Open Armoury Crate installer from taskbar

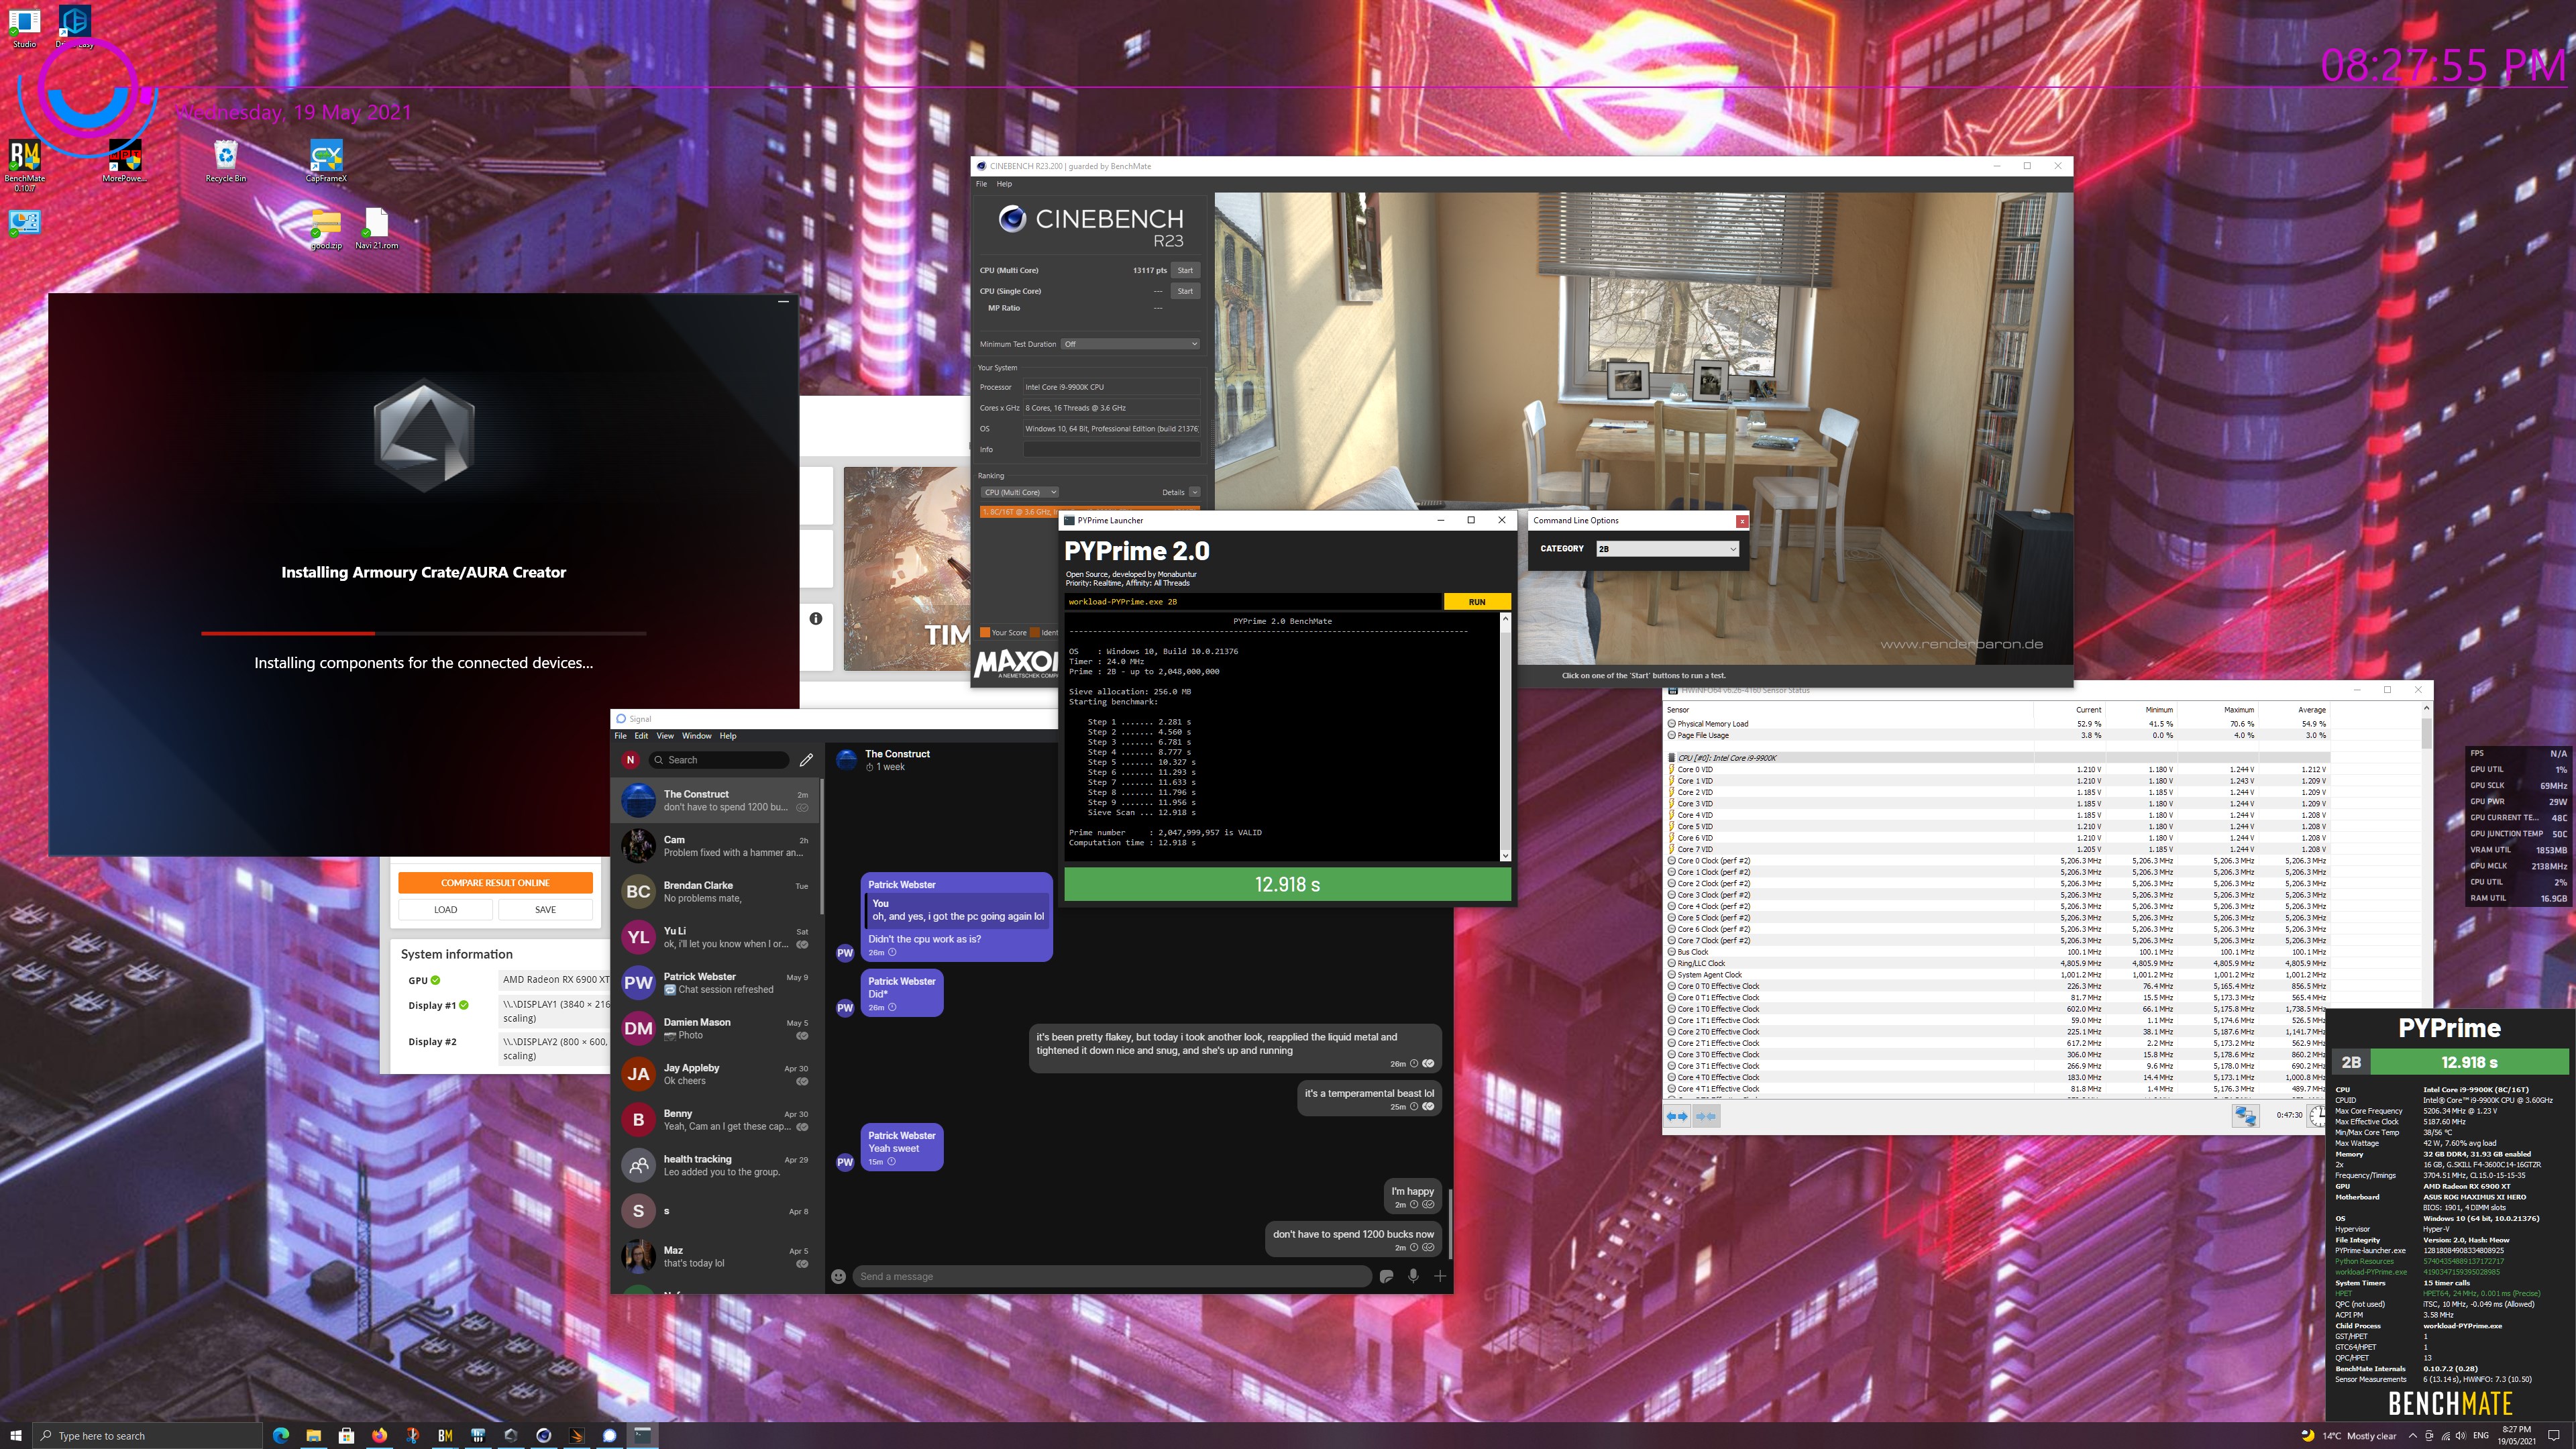511,1435
